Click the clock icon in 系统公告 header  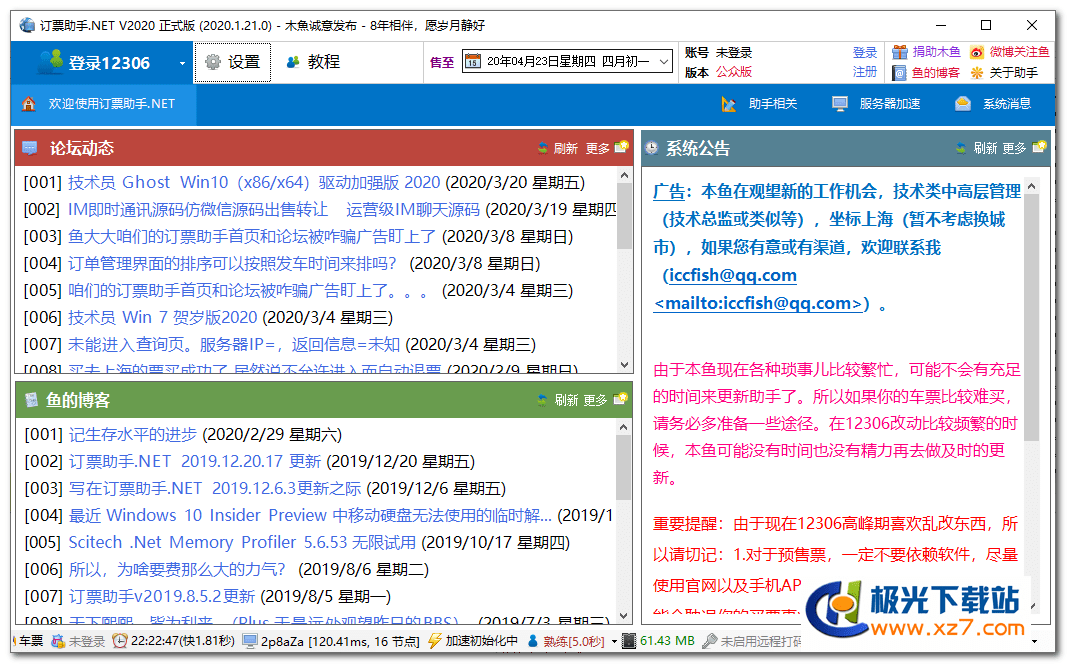pyautogui.click(x=652, y=148)
